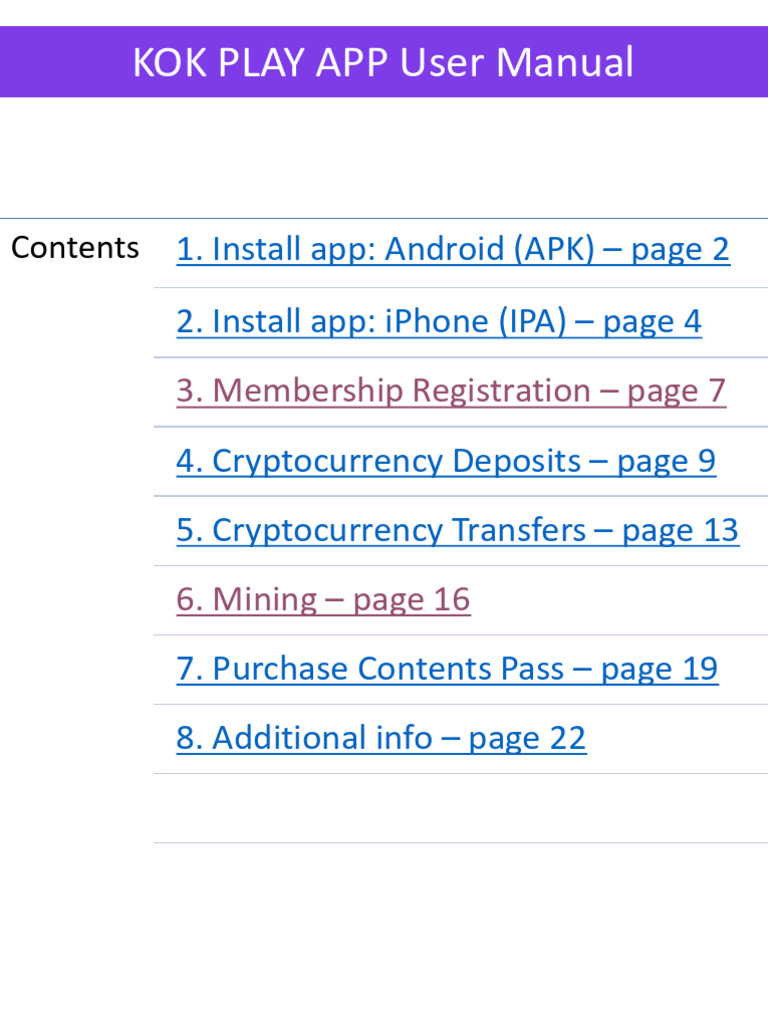Click the KOK PLAY APP User Manual title
This screenshot has height=1024, width=768.
(383, 62)
